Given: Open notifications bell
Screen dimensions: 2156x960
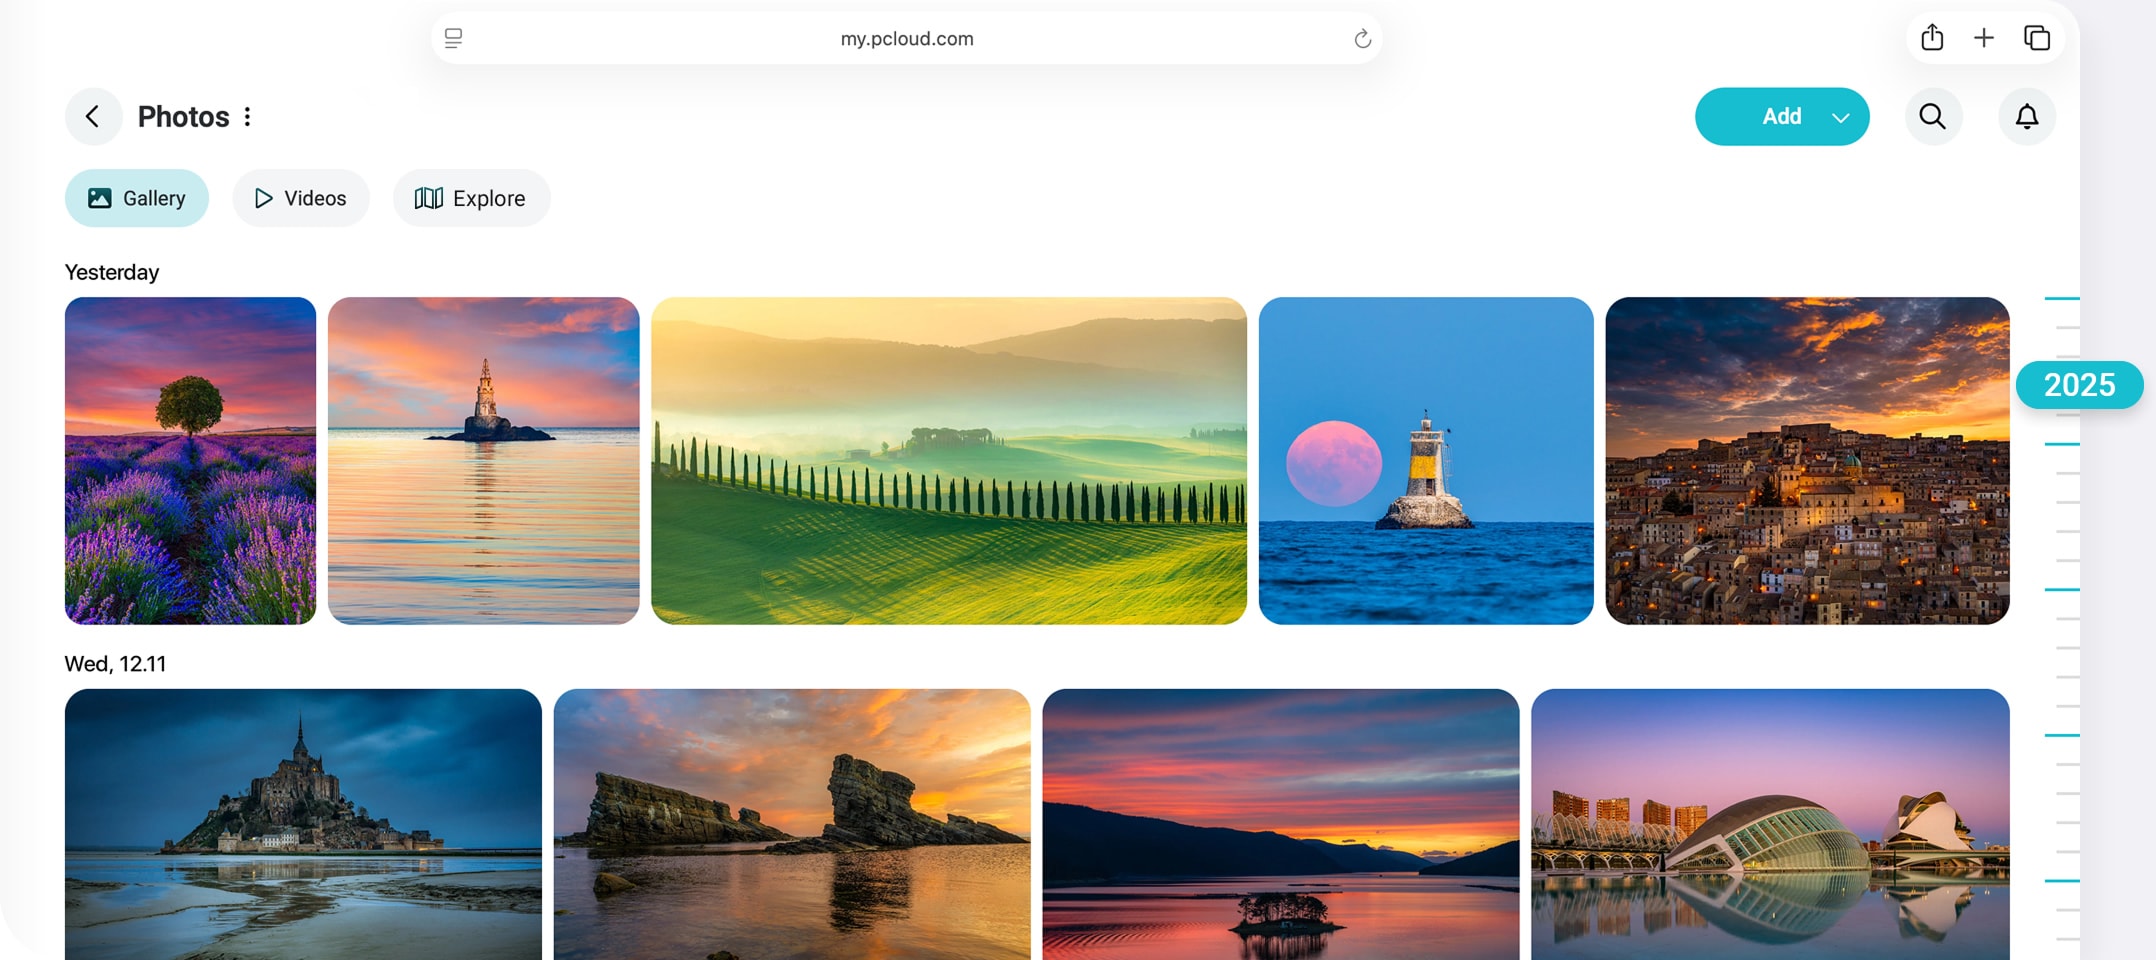Looking at the screenshot, I should 2026,117.
